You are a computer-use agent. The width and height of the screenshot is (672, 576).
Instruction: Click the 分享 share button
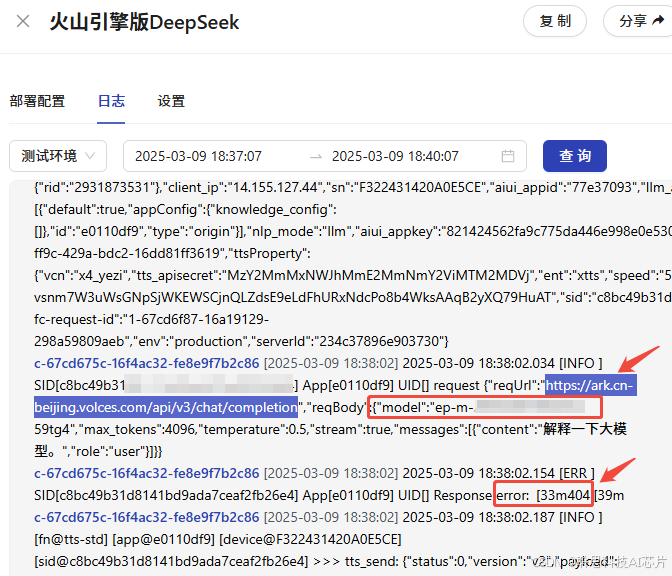(640, 21)
